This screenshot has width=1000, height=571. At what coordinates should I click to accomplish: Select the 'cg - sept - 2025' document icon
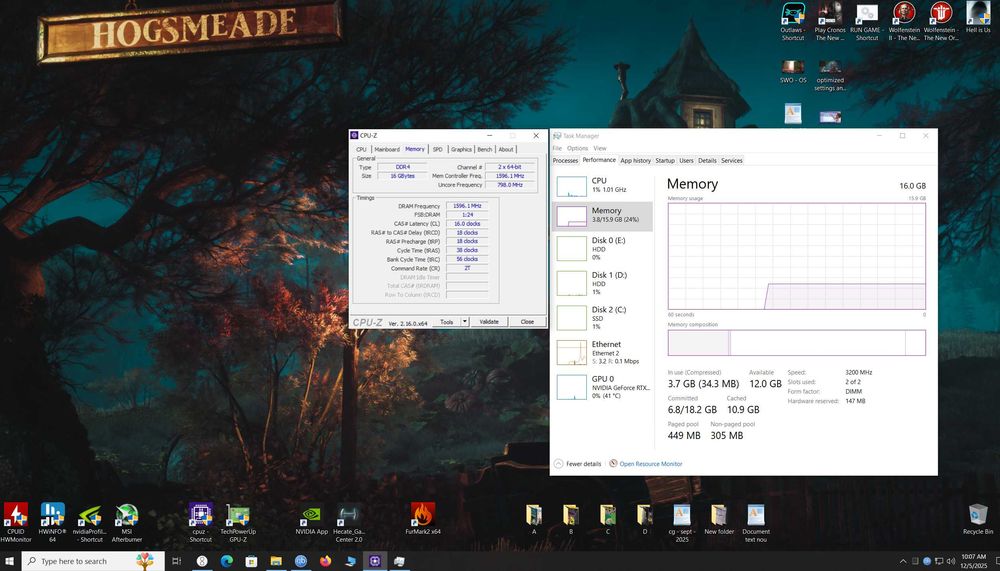(x=682, y=522)
